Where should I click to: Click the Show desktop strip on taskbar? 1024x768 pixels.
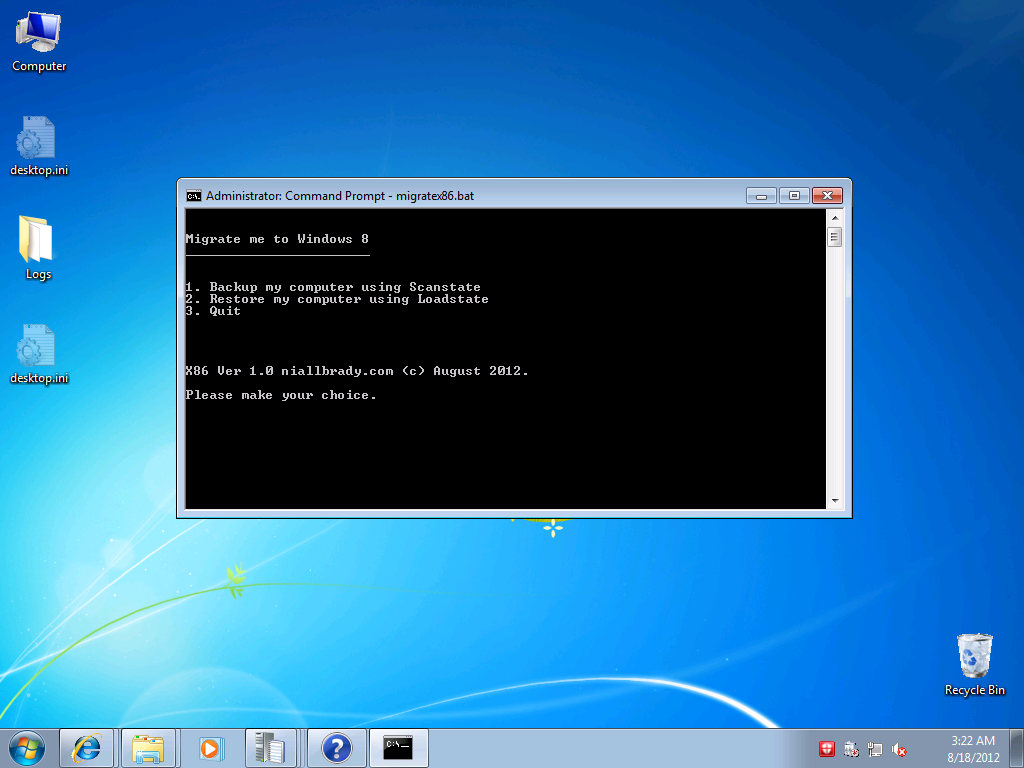coord(1017,748)
